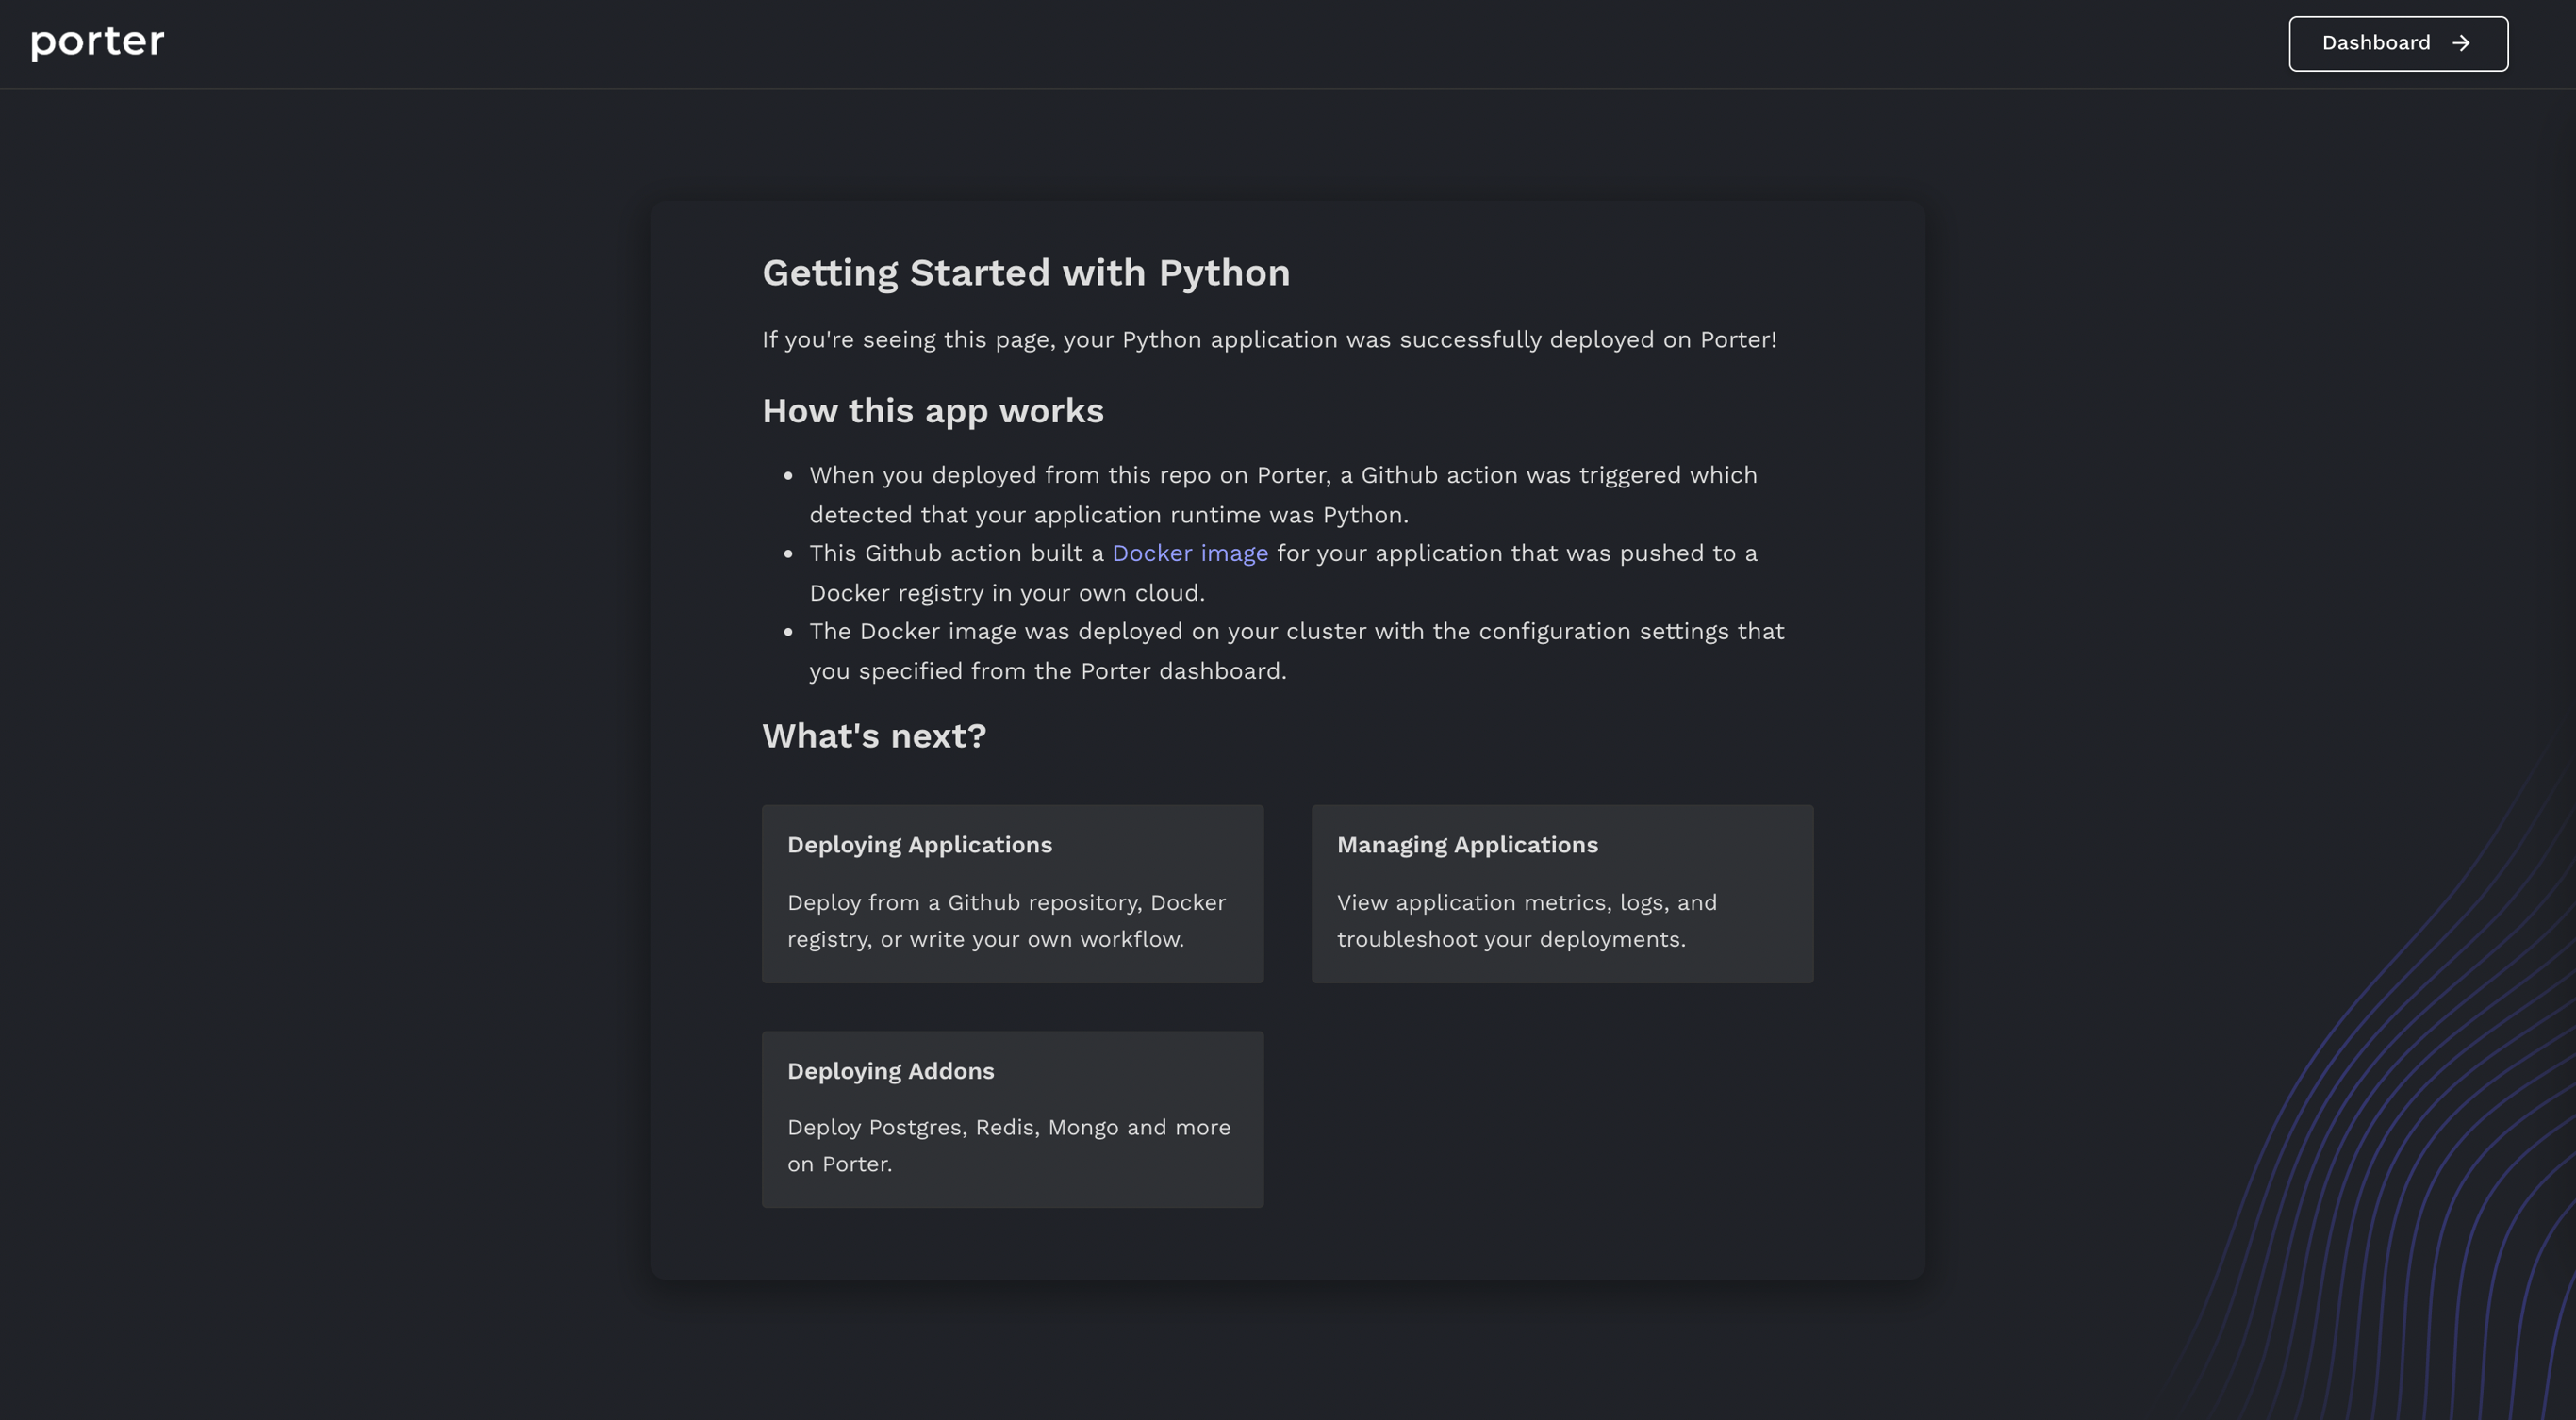2576x1420 pixels.
Task: Click the Getting Started with Python heading
Action: (x=1026, y=273)
